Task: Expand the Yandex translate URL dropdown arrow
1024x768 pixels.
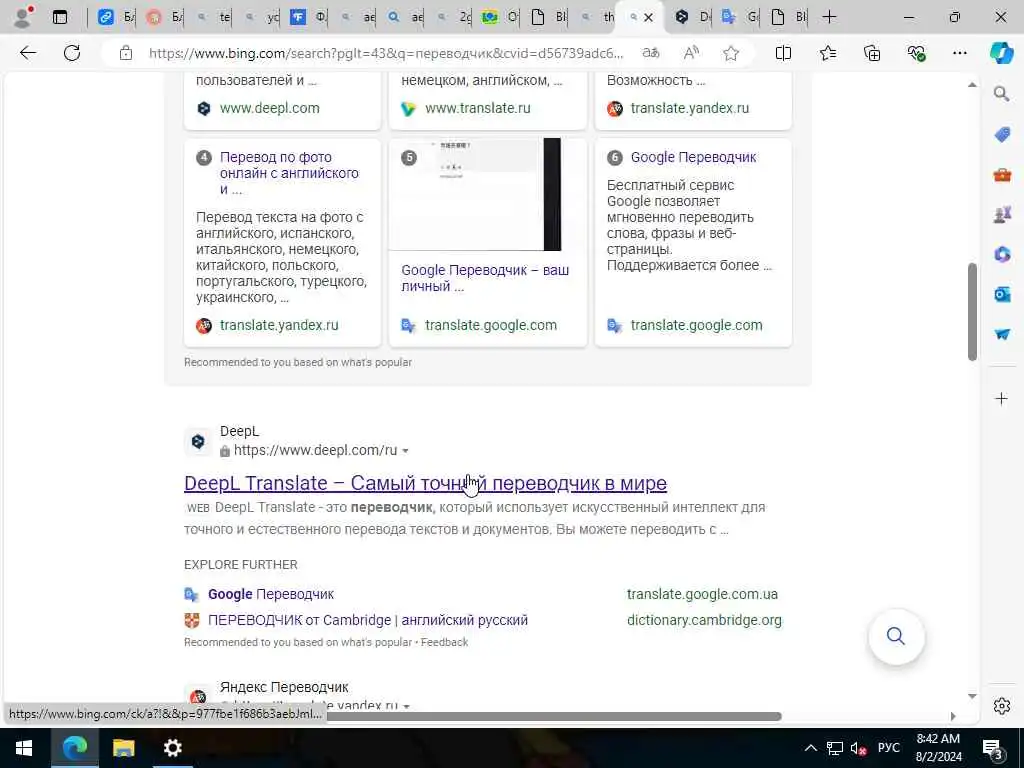Action: click(x=406, y=707)
